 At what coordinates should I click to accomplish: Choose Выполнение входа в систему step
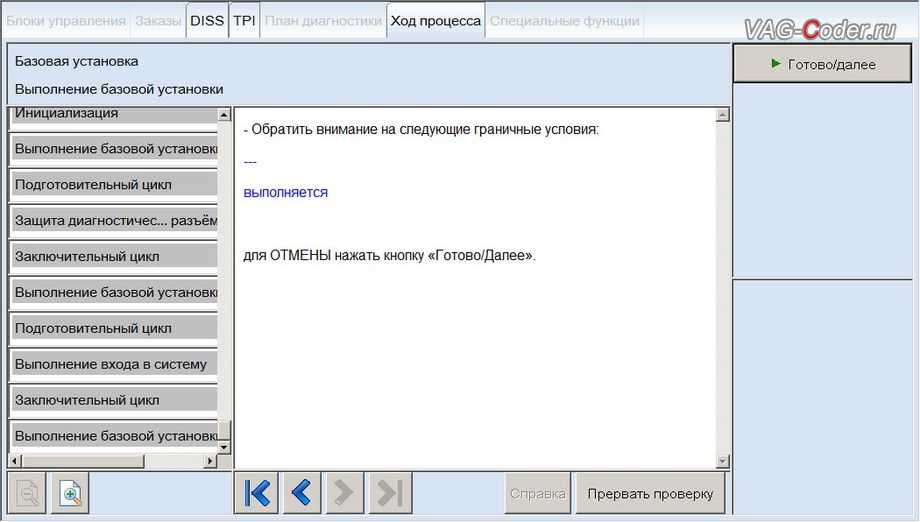tap(112, 364)
